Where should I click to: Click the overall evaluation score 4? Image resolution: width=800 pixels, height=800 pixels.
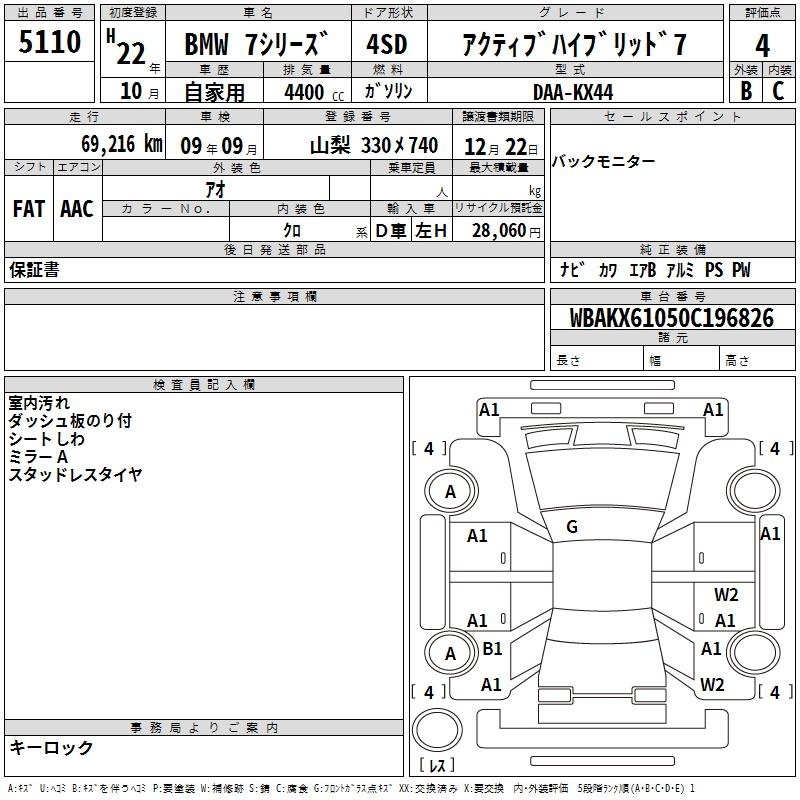click(763, 44)
